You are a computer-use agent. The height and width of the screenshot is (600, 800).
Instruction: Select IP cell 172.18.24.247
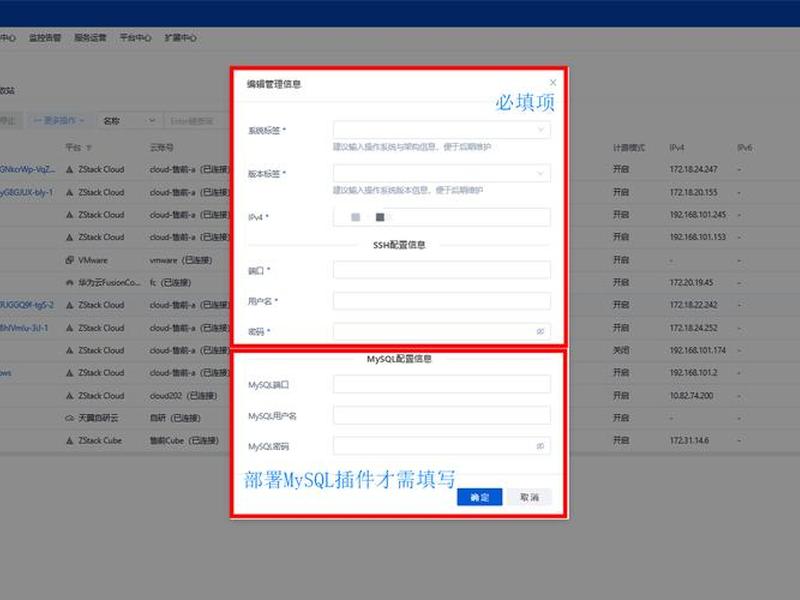(693, 169)
